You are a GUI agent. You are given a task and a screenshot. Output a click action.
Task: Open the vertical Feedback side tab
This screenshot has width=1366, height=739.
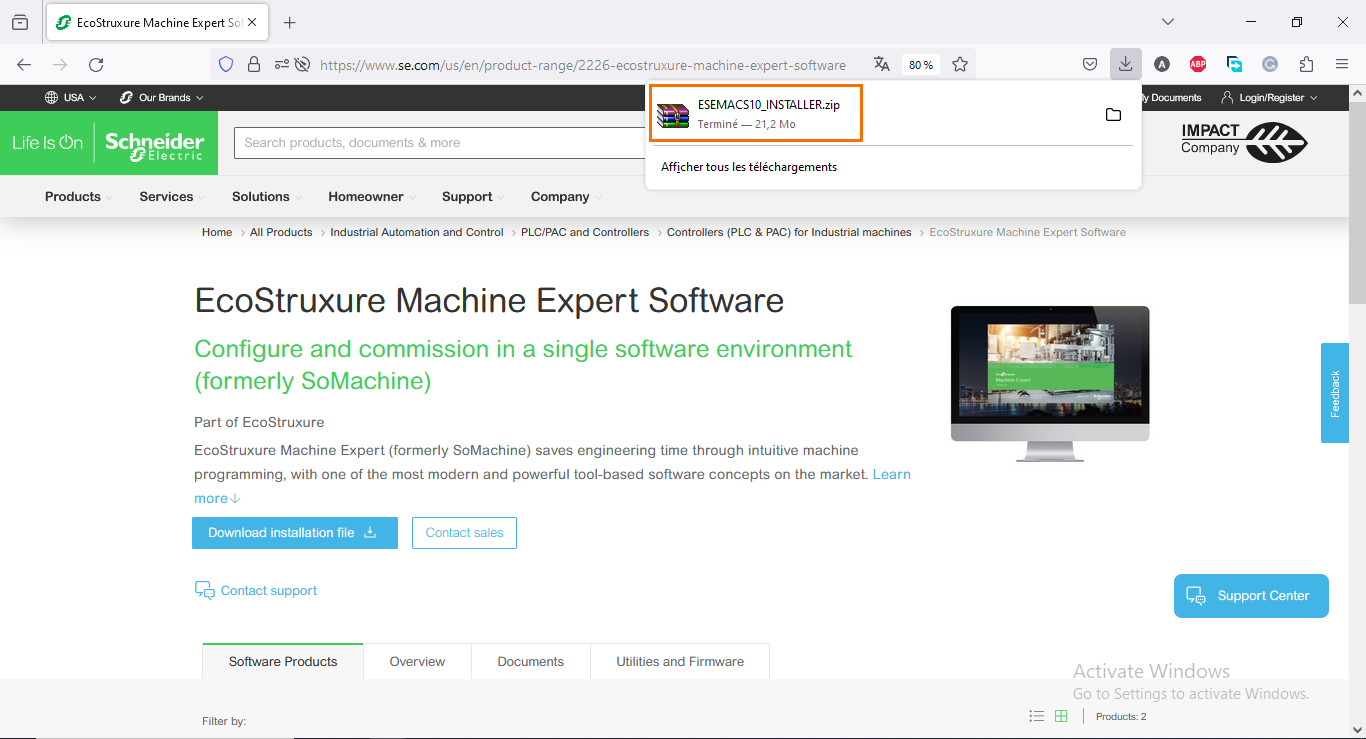[1335, 393]
